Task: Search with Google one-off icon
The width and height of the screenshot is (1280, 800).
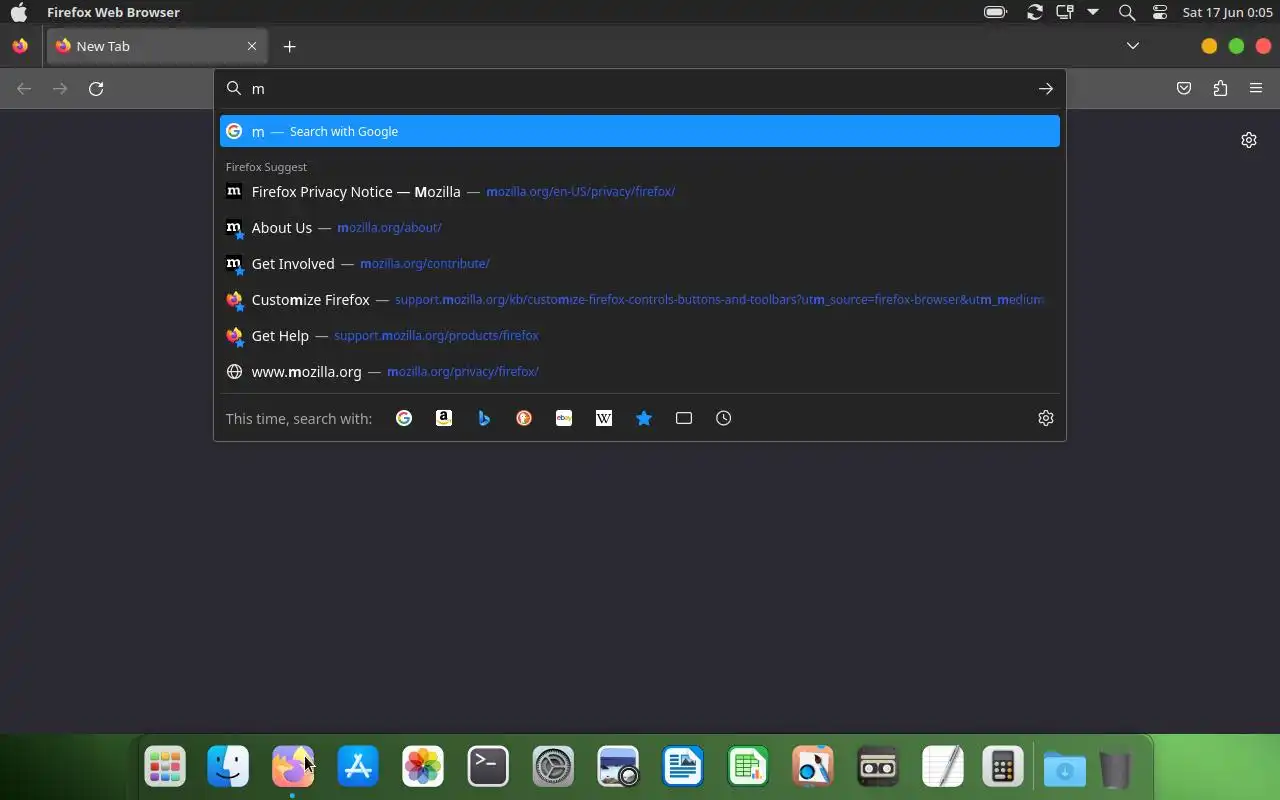Action: 404,418
